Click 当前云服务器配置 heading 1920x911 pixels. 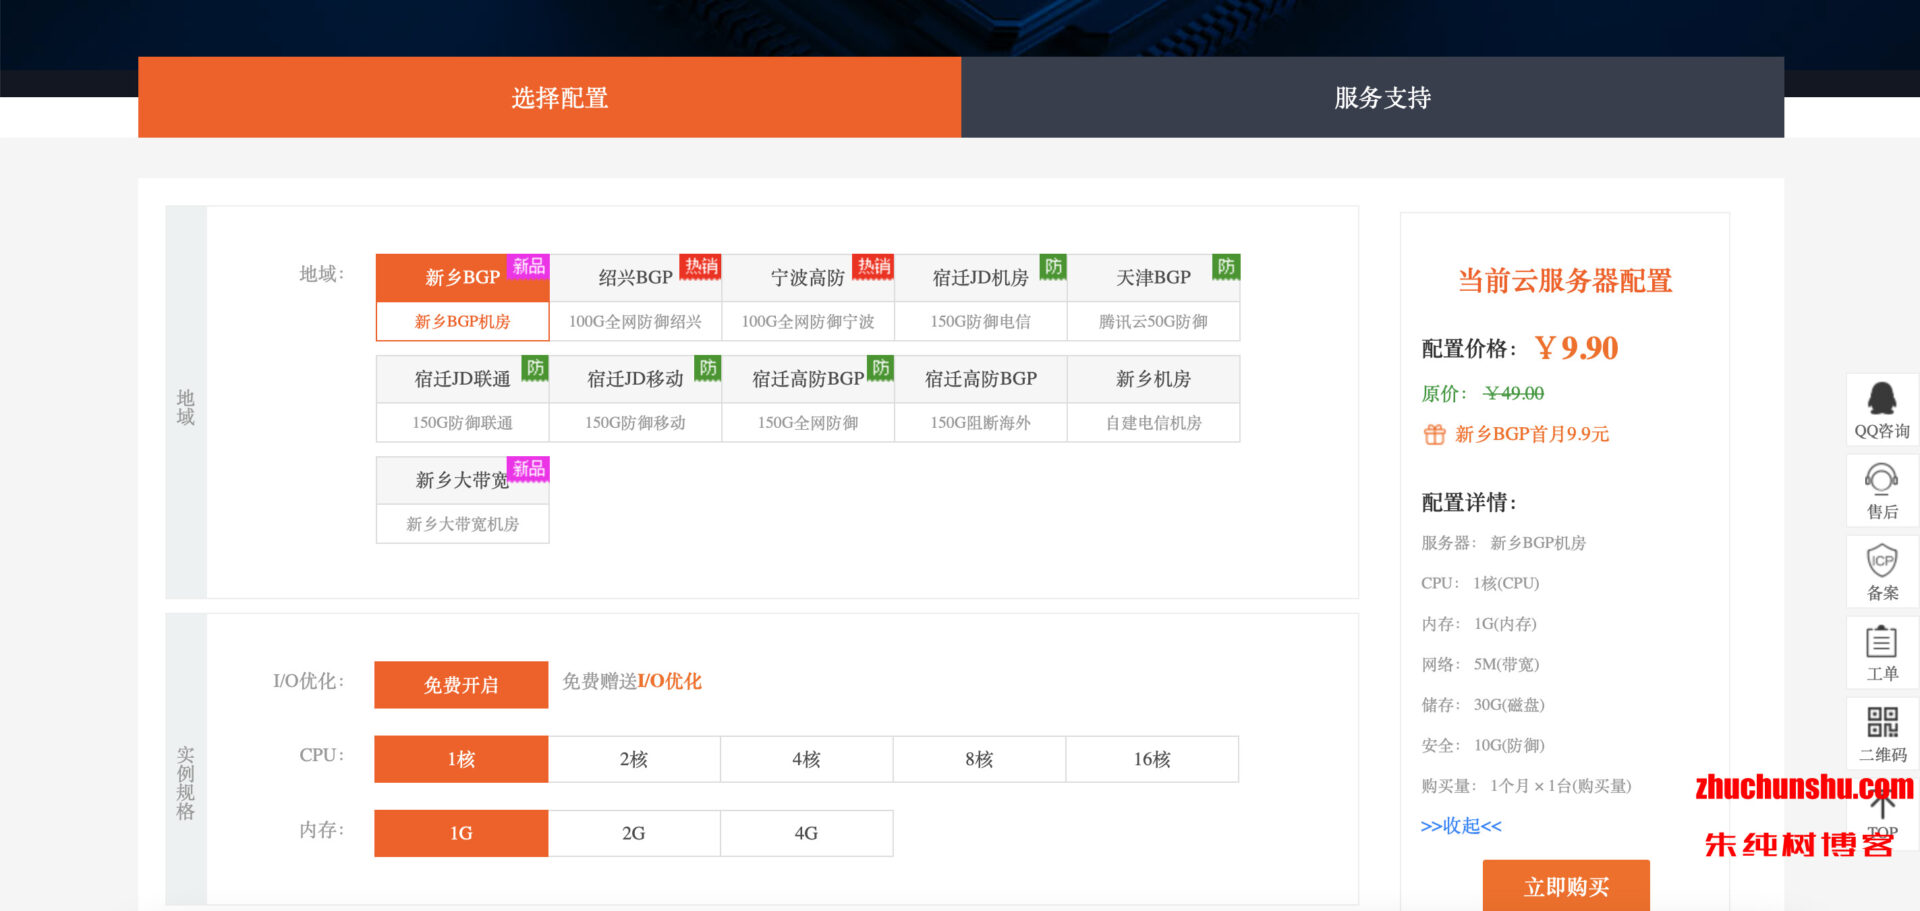(x=1565, y=280)
